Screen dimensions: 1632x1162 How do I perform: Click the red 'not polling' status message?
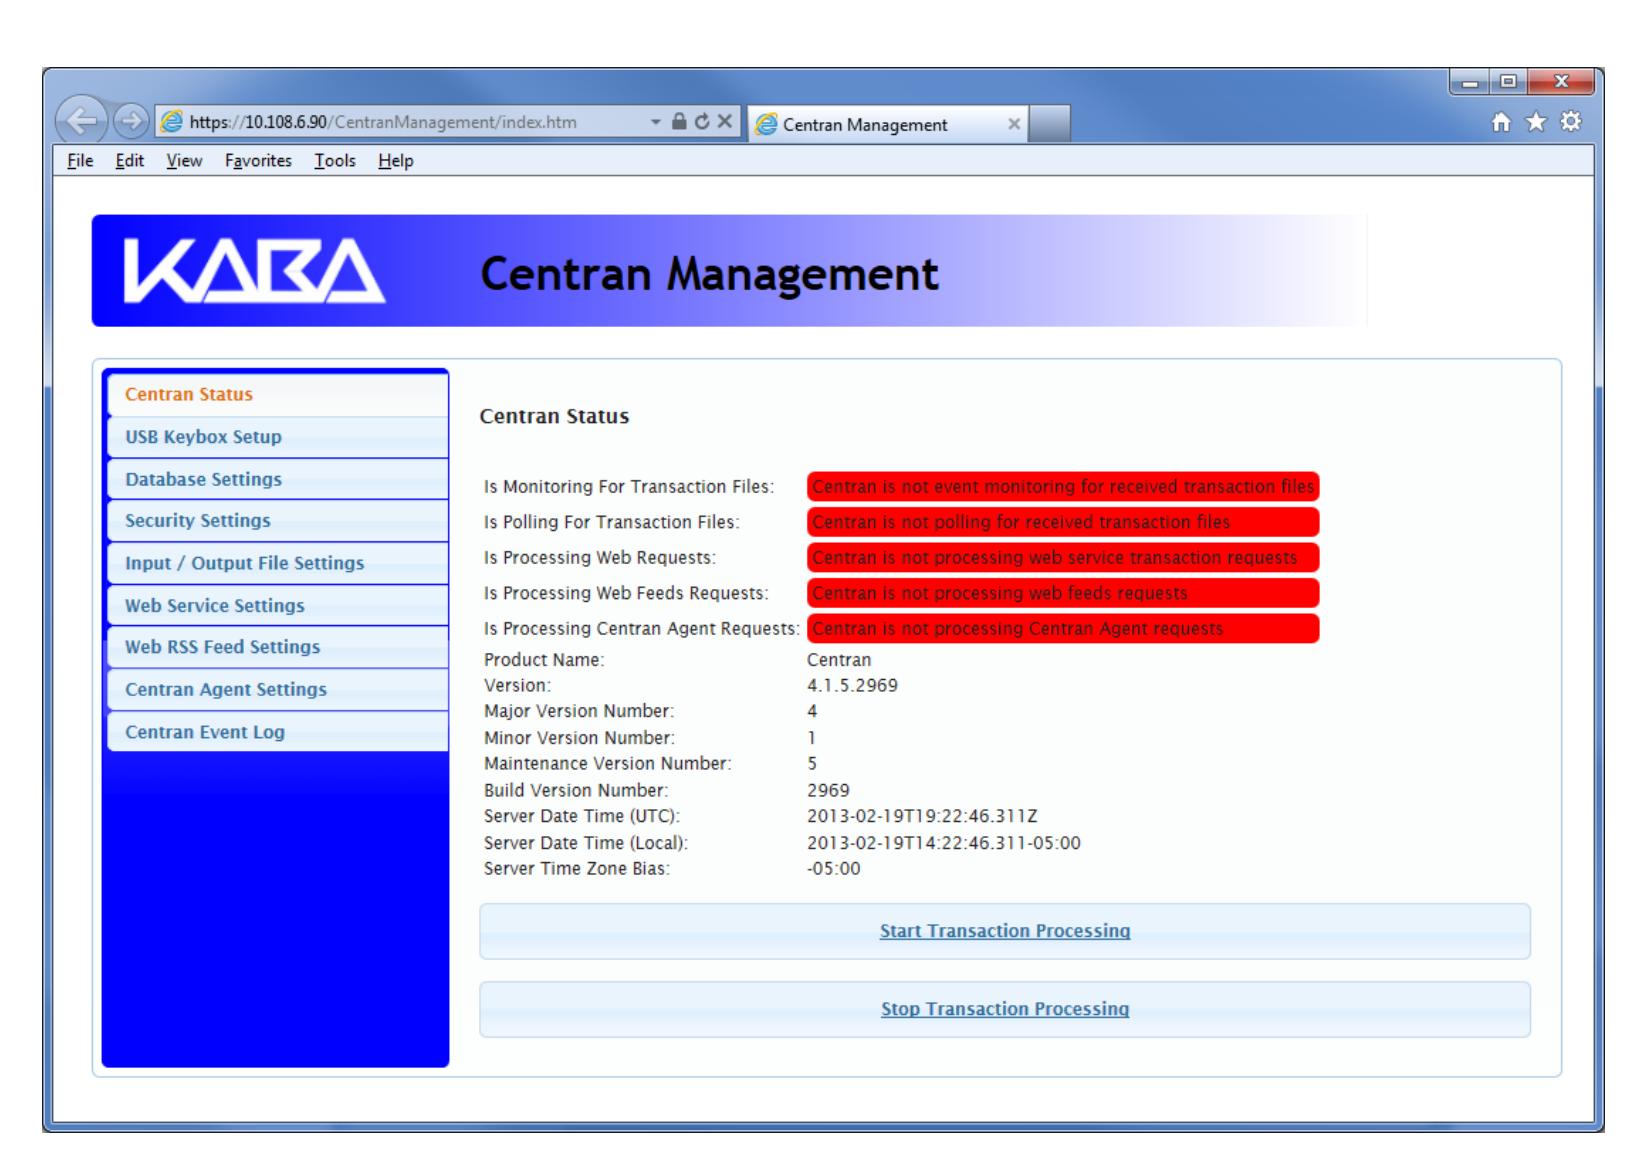coord(1063,522)
